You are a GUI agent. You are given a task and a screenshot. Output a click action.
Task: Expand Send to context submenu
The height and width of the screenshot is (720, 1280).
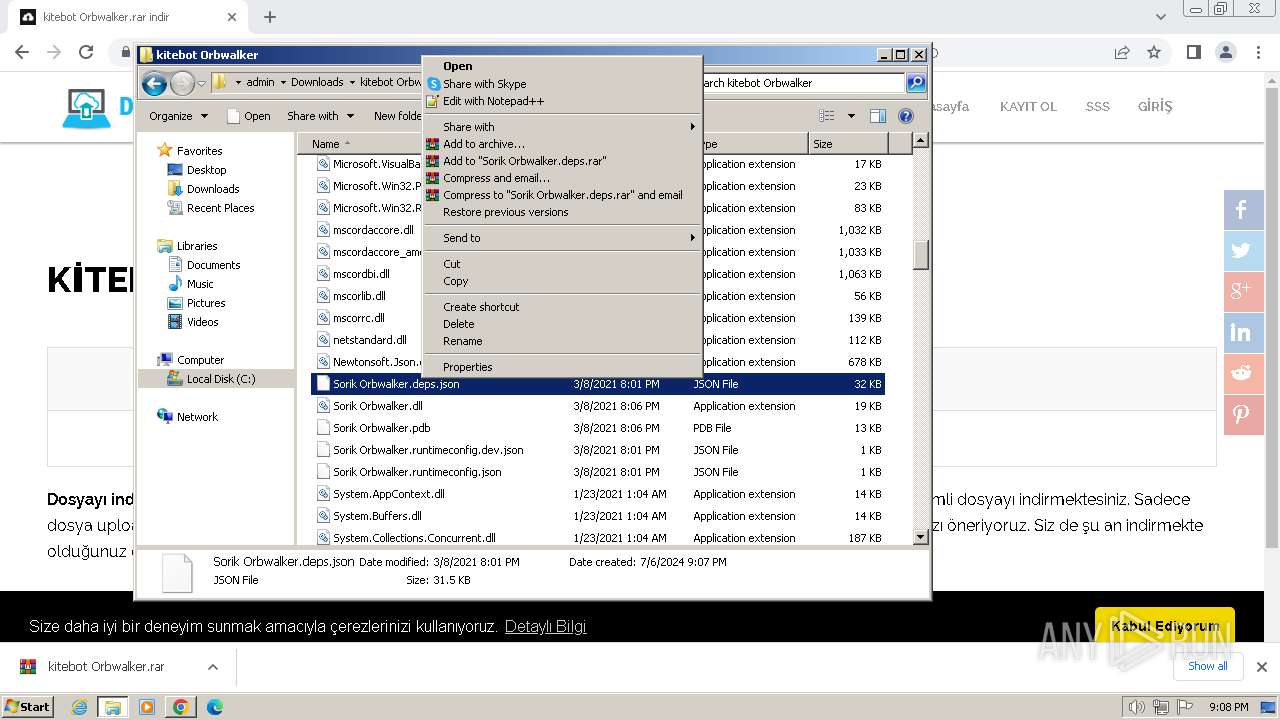point(561,238)
